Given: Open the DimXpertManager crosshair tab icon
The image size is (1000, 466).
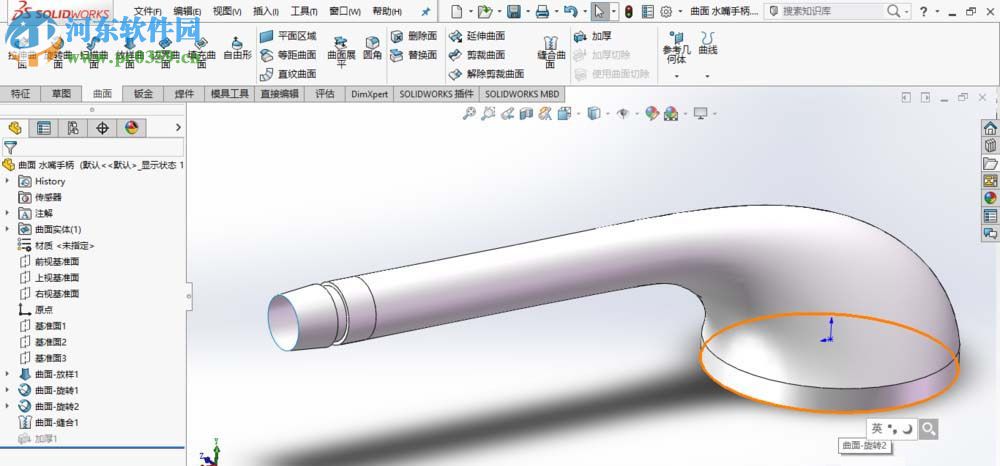Looking at the screenshot, I should (x=102, y=128).
